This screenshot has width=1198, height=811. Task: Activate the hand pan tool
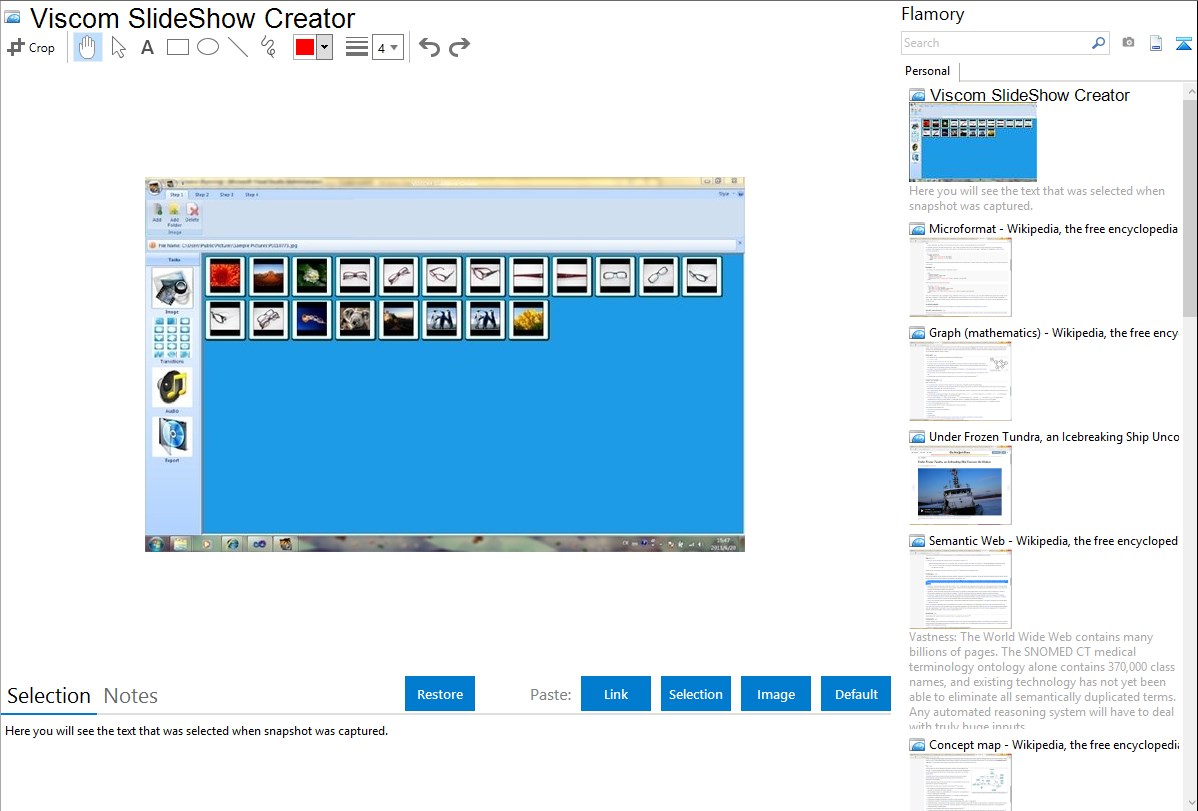[87, 47]
